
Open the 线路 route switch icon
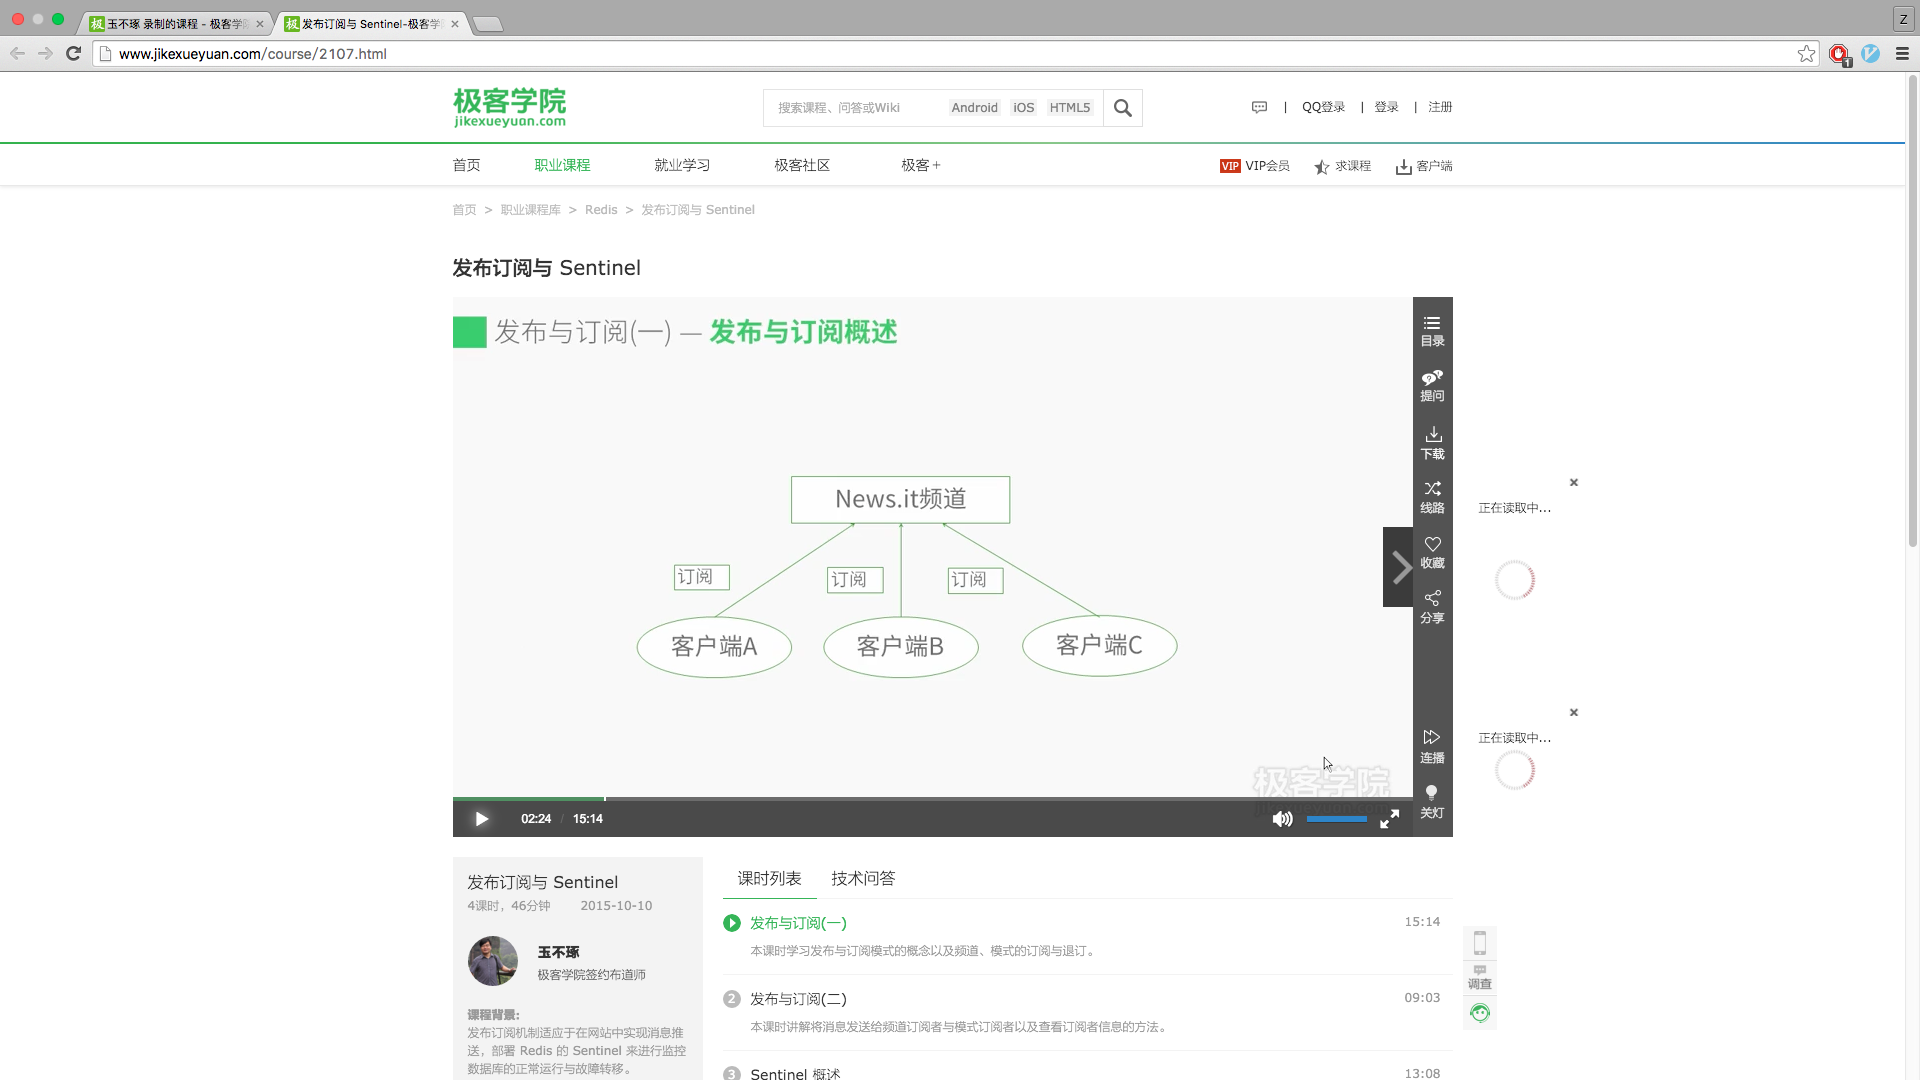(x=1432, y=497)
